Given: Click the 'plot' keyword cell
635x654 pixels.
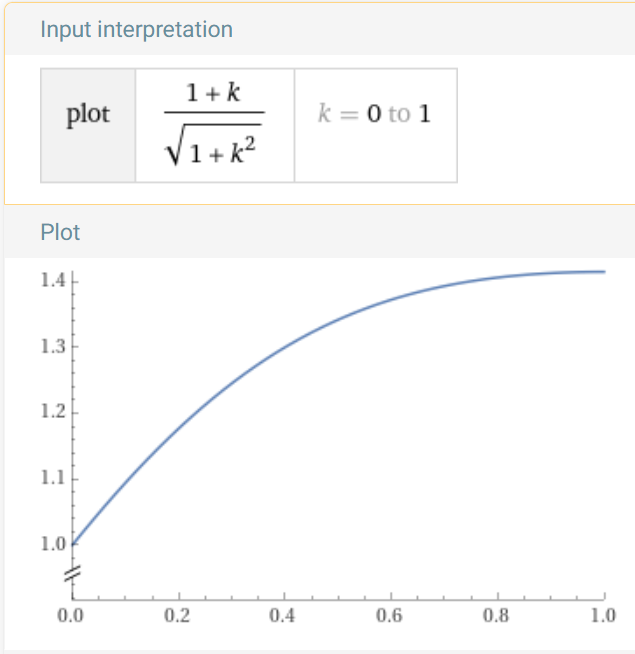Looking at the screenshot, I should pos(88,126).
